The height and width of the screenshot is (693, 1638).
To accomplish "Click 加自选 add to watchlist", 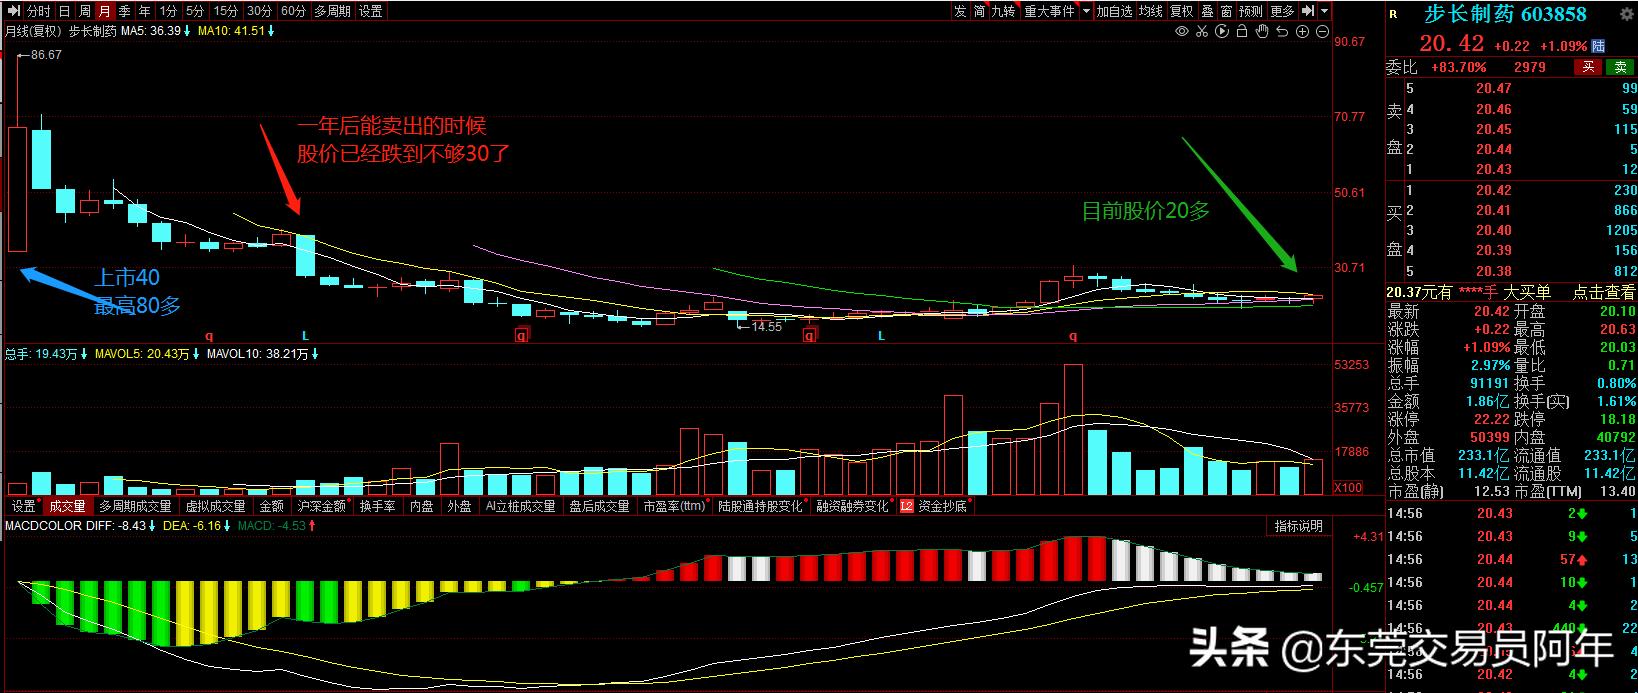I will pyautogui.click(x=1114, y=11).
